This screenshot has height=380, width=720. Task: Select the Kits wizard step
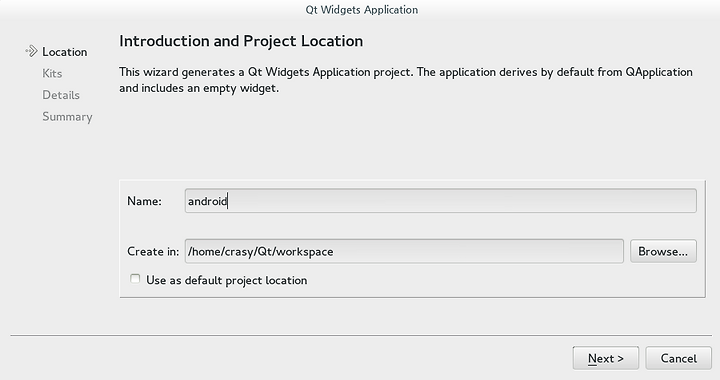coord(52,73)
